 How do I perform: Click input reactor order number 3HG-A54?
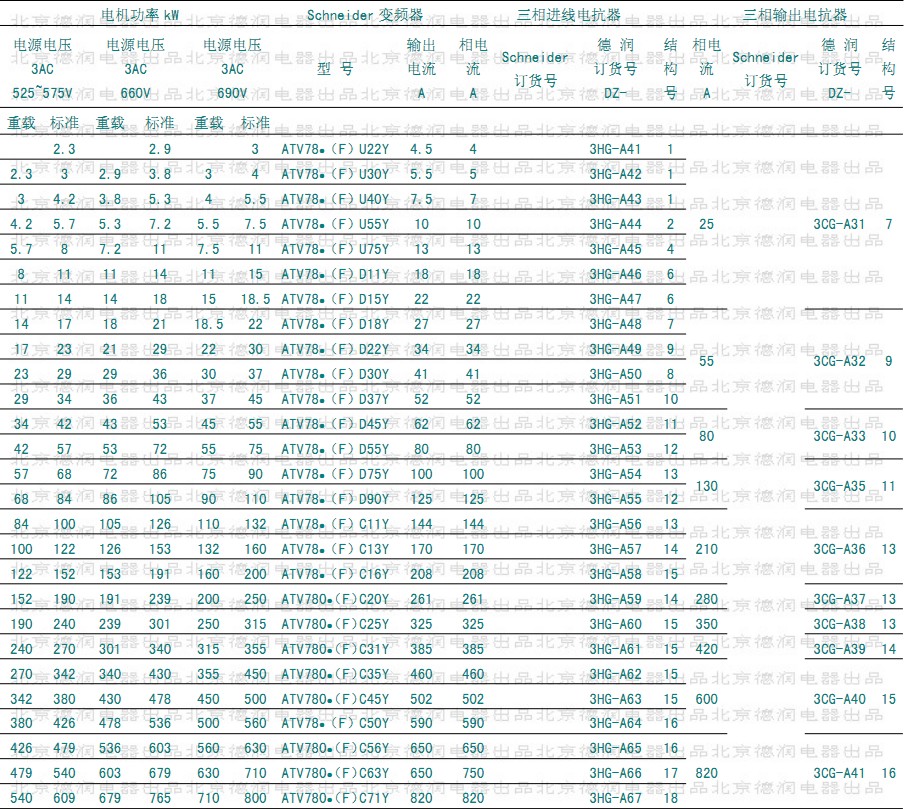pyautogui.click(x=615, y=474)
